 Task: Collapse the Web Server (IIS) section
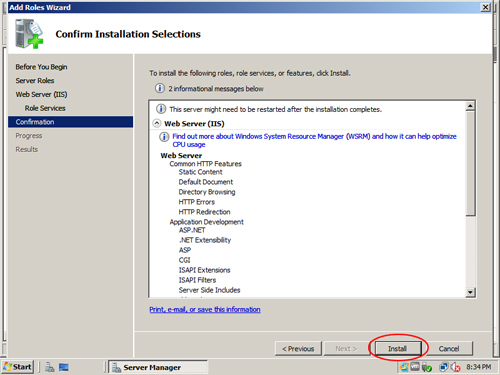(157, 123)
